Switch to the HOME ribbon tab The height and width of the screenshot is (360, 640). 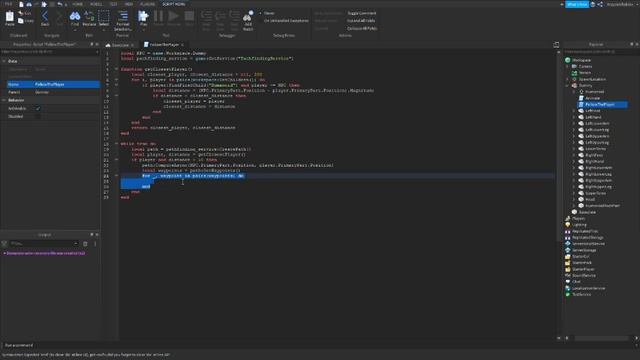[77, 4]
